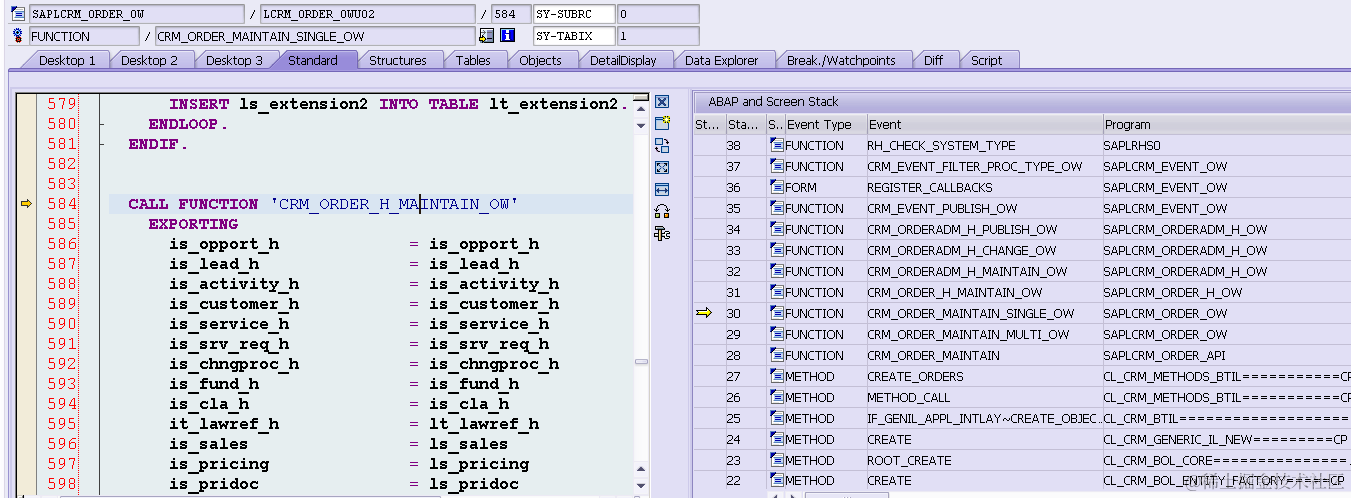Click the LCRM_ORDER_OWU02 include field
Image resolution: width=1351 pixels, height=498 pixels.
[x=367, y=14]
